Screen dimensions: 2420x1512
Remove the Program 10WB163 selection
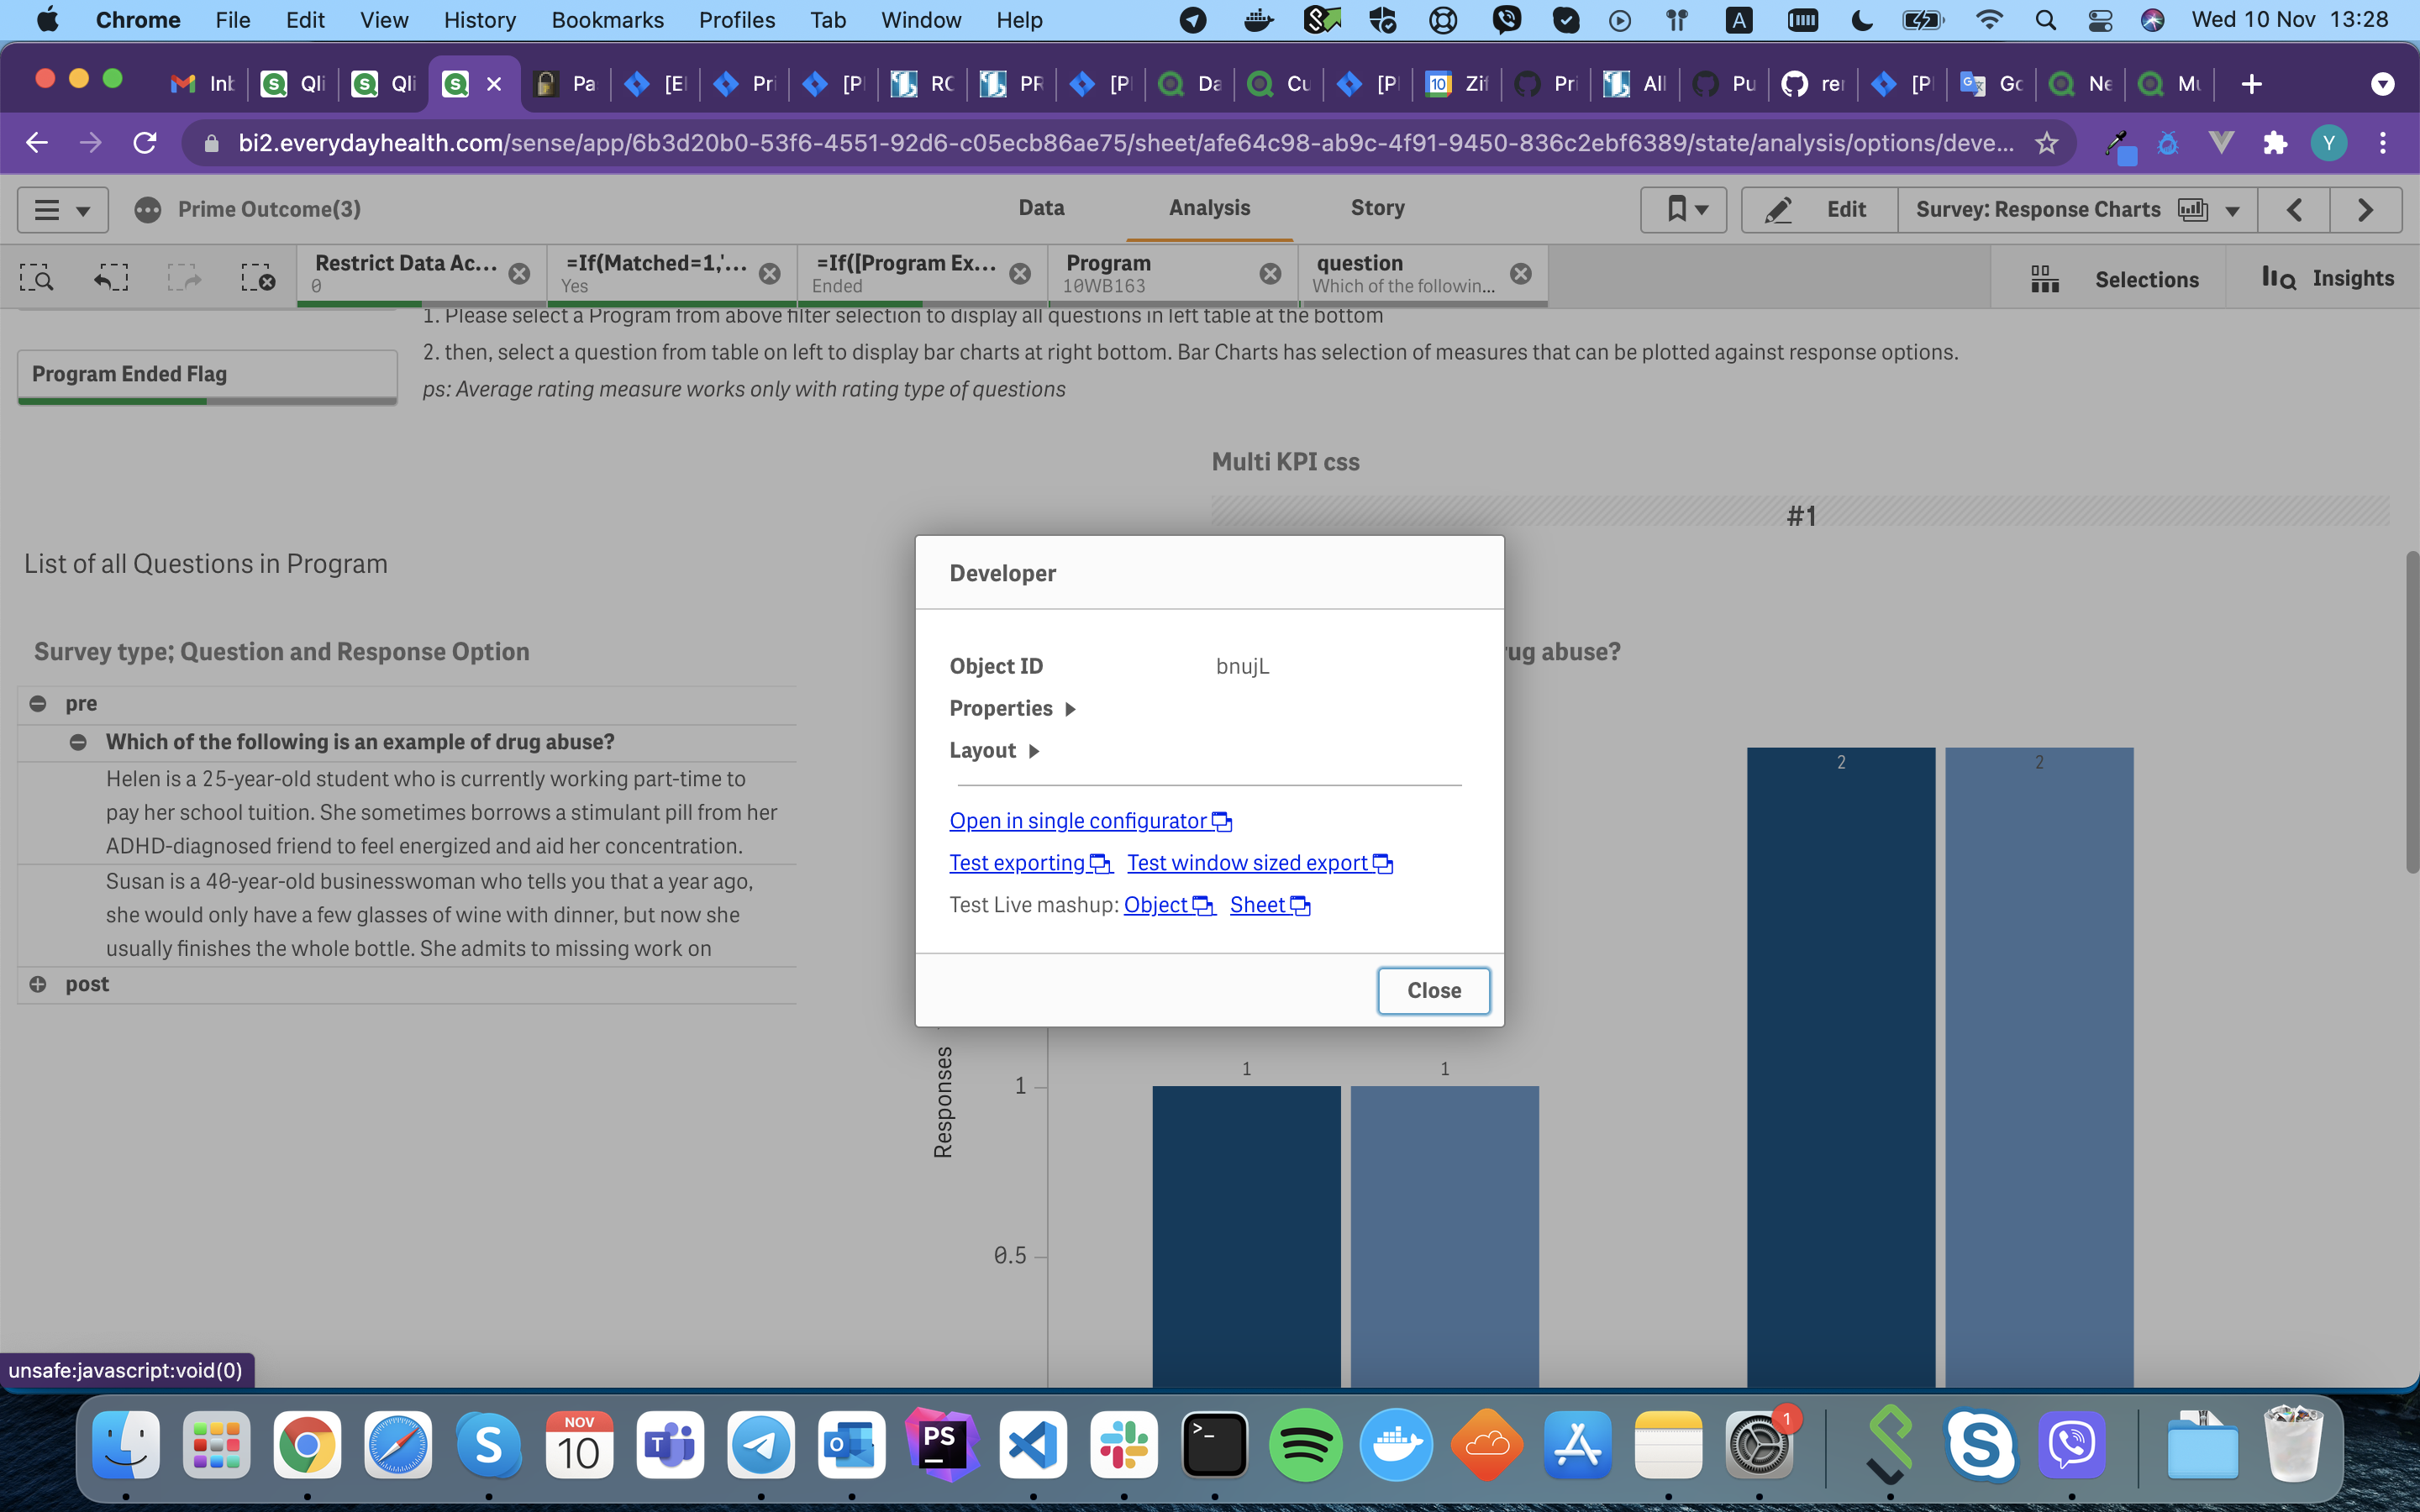pos(1270,274)
